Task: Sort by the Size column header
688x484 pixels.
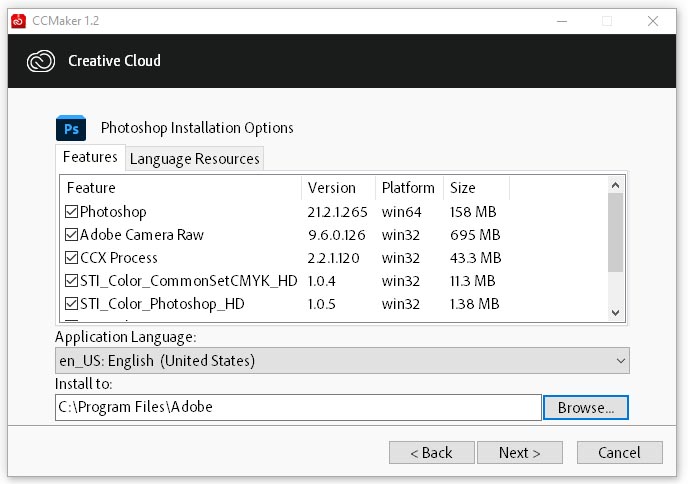Action: click(x=477, y=188)
